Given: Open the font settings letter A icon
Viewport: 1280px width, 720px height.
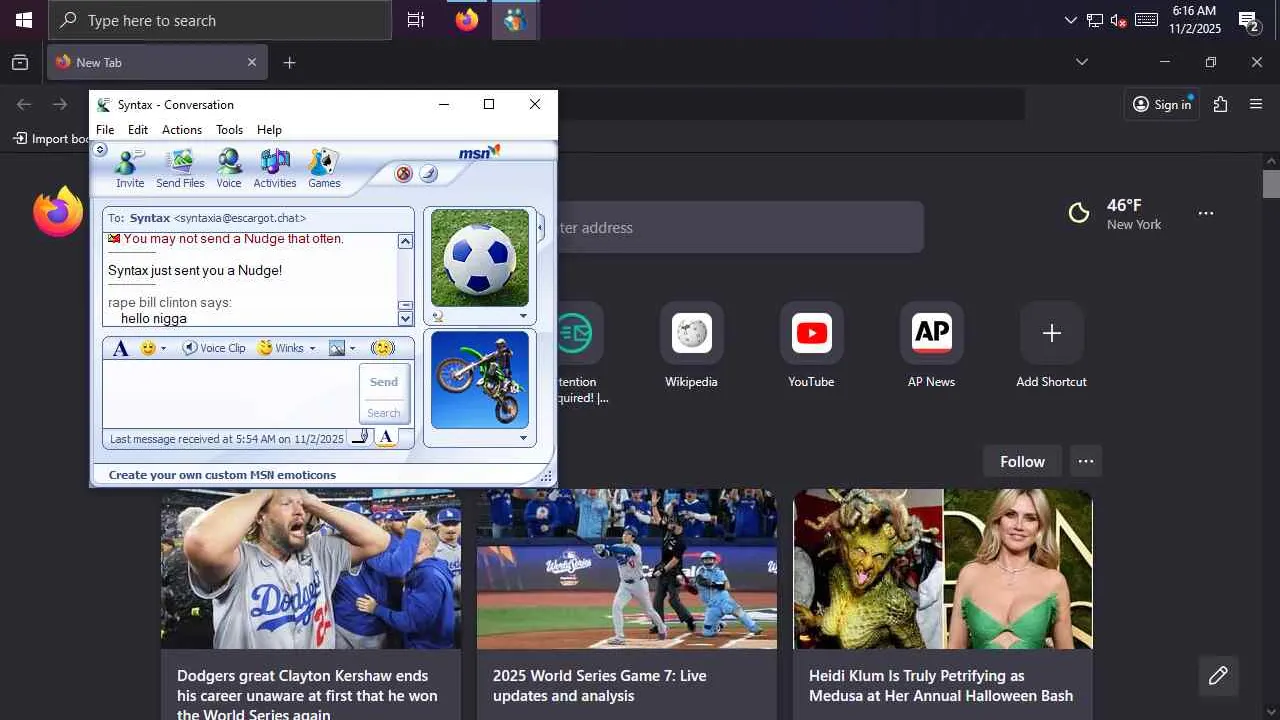Looking at the screenshot, I should (x=121, y=348).
